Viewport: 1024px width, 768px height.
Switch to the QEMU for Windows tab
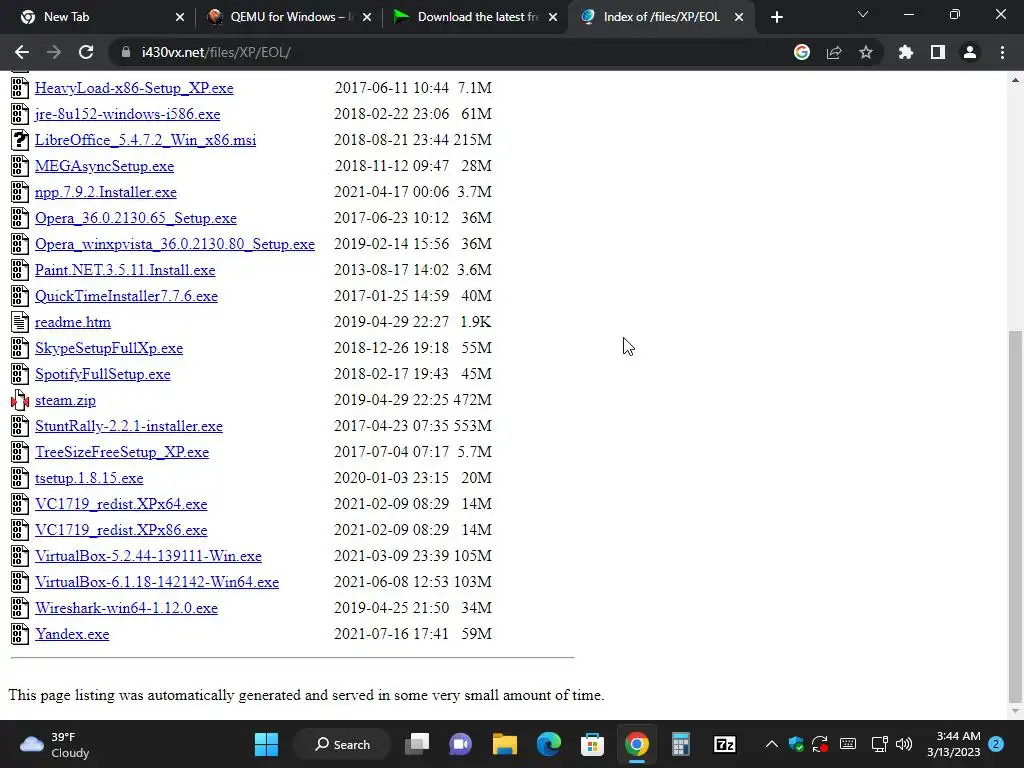click(287, 17)
